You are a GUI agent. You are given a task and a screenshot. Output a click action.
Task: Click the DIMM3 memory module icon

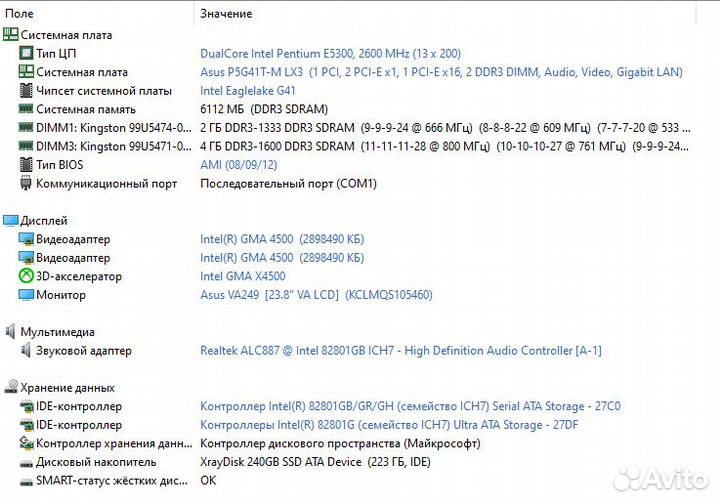click(26, 146)
